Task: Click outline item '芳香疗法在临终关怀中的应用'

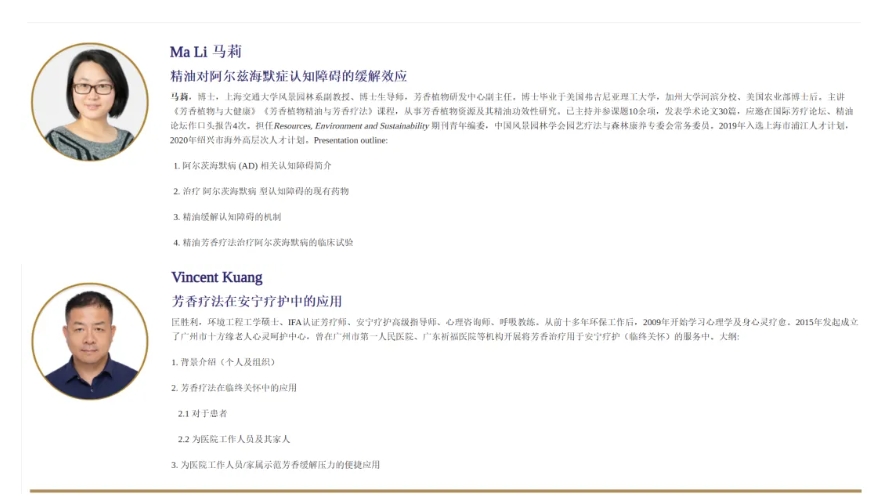Action: coord(237,388)
